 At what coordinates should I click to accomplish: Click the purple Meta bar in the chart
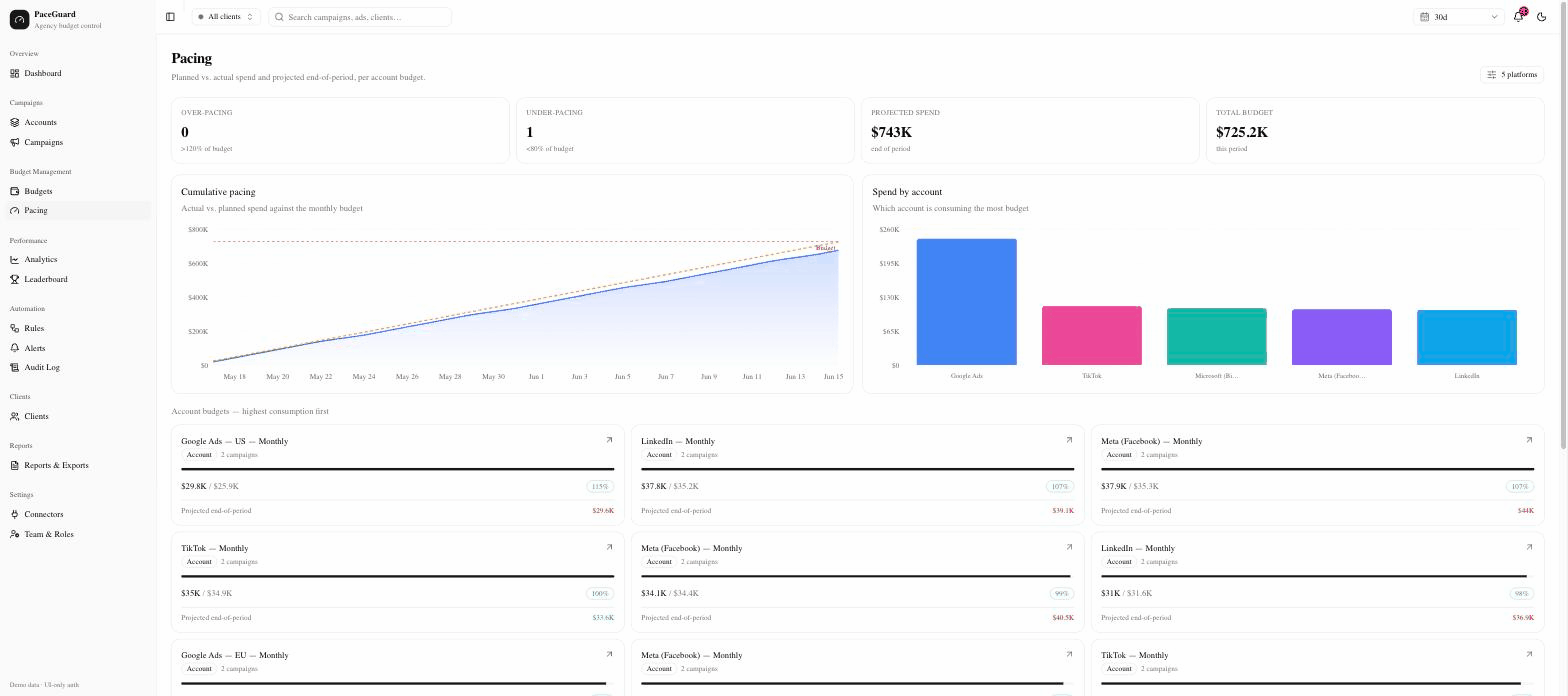point(1342,337)
